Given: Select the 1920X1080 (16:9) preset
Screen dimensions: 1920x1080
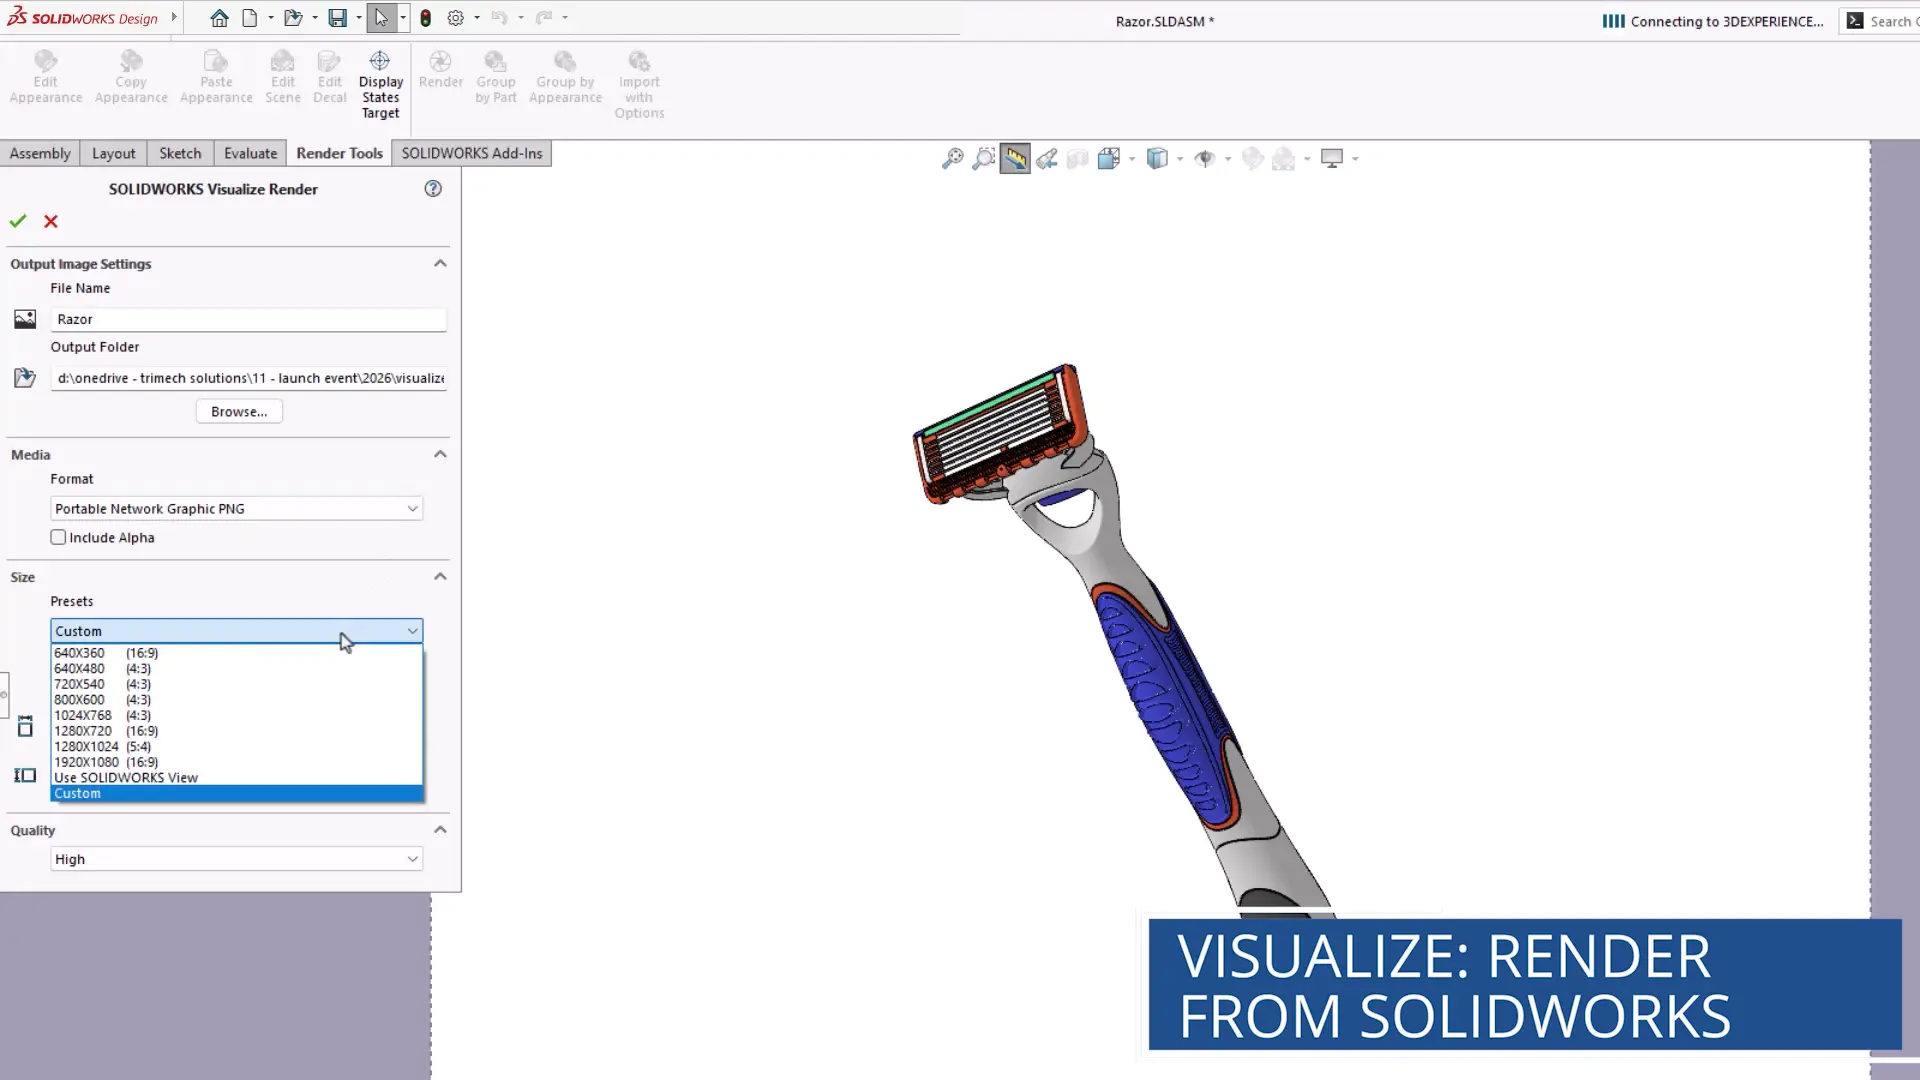Looking at the screenshot, I should [x=237, y=762].
